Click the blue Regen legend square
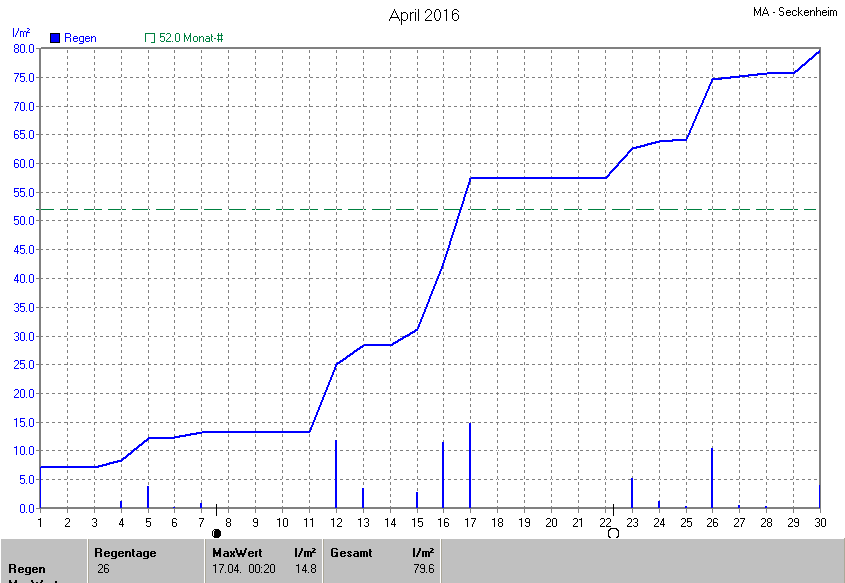Screen dimensions: 845x583 click(54, 38)
